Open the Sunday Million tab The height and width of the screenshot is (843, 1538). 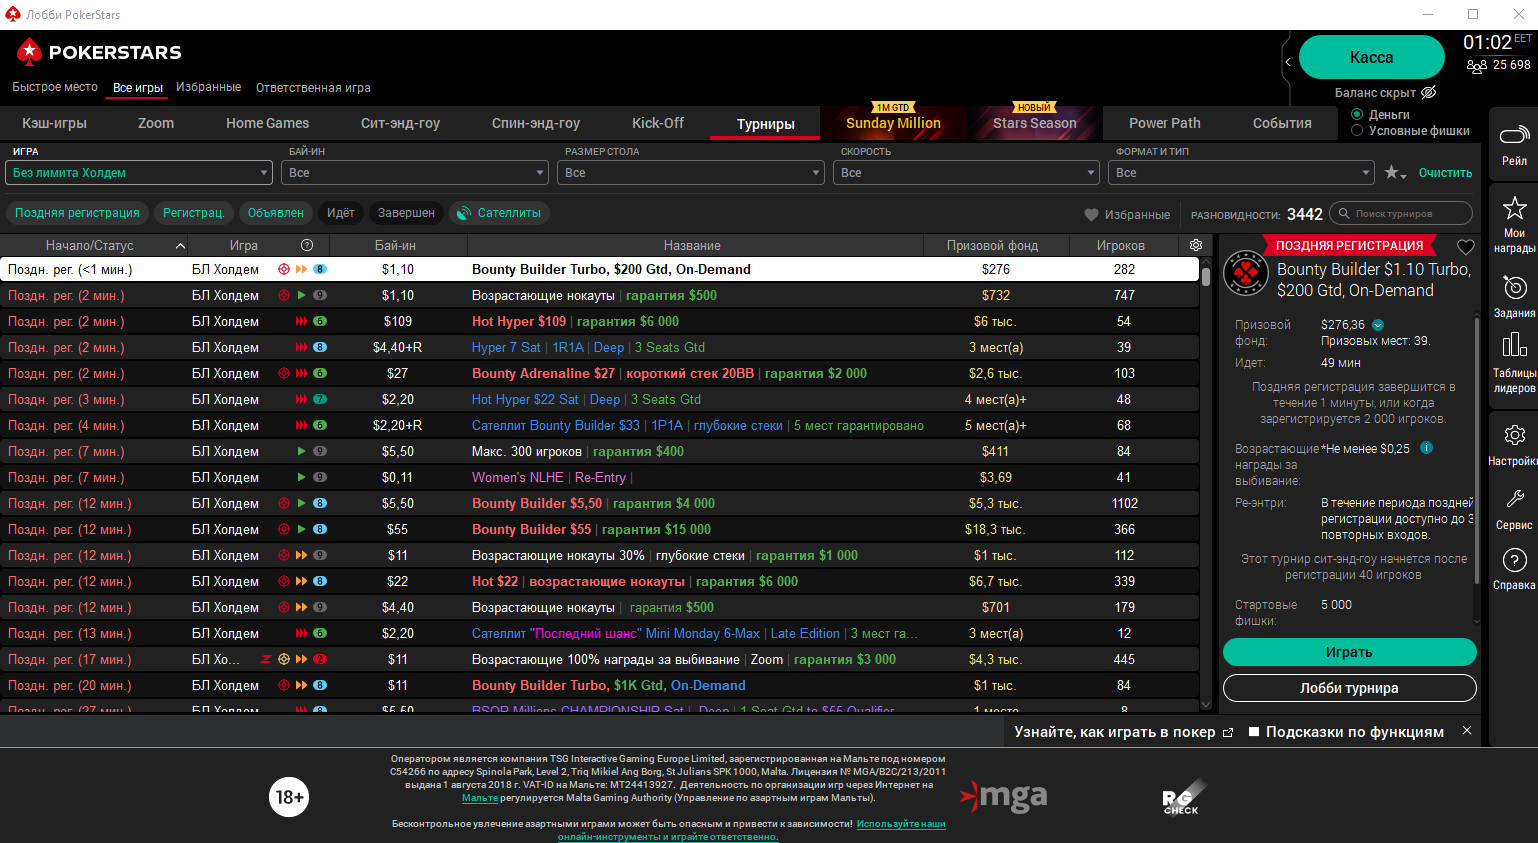(893, 123)
